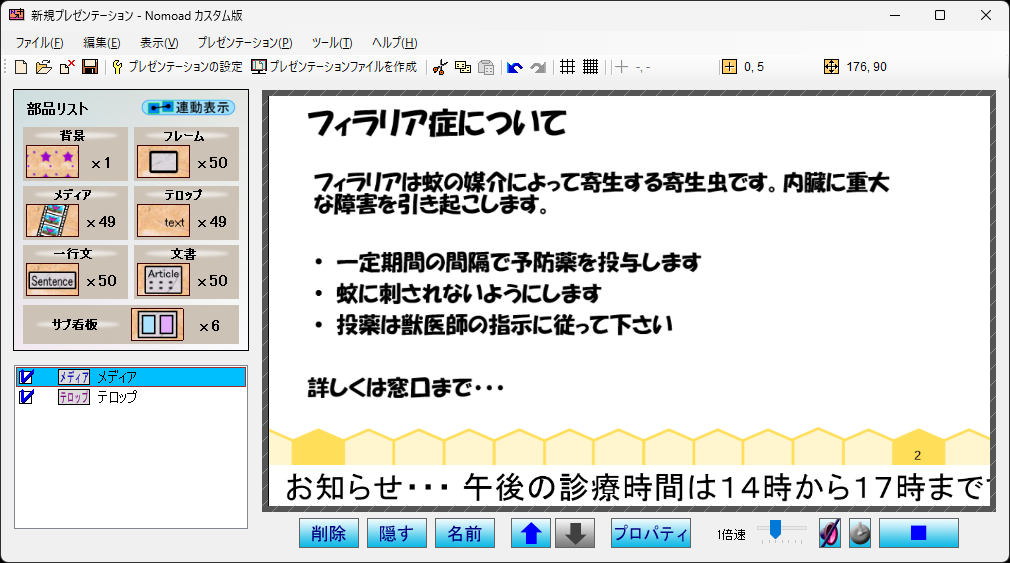
Task: Uncheck the テロップ row checkbox
Action: click(x=26, y=397)
